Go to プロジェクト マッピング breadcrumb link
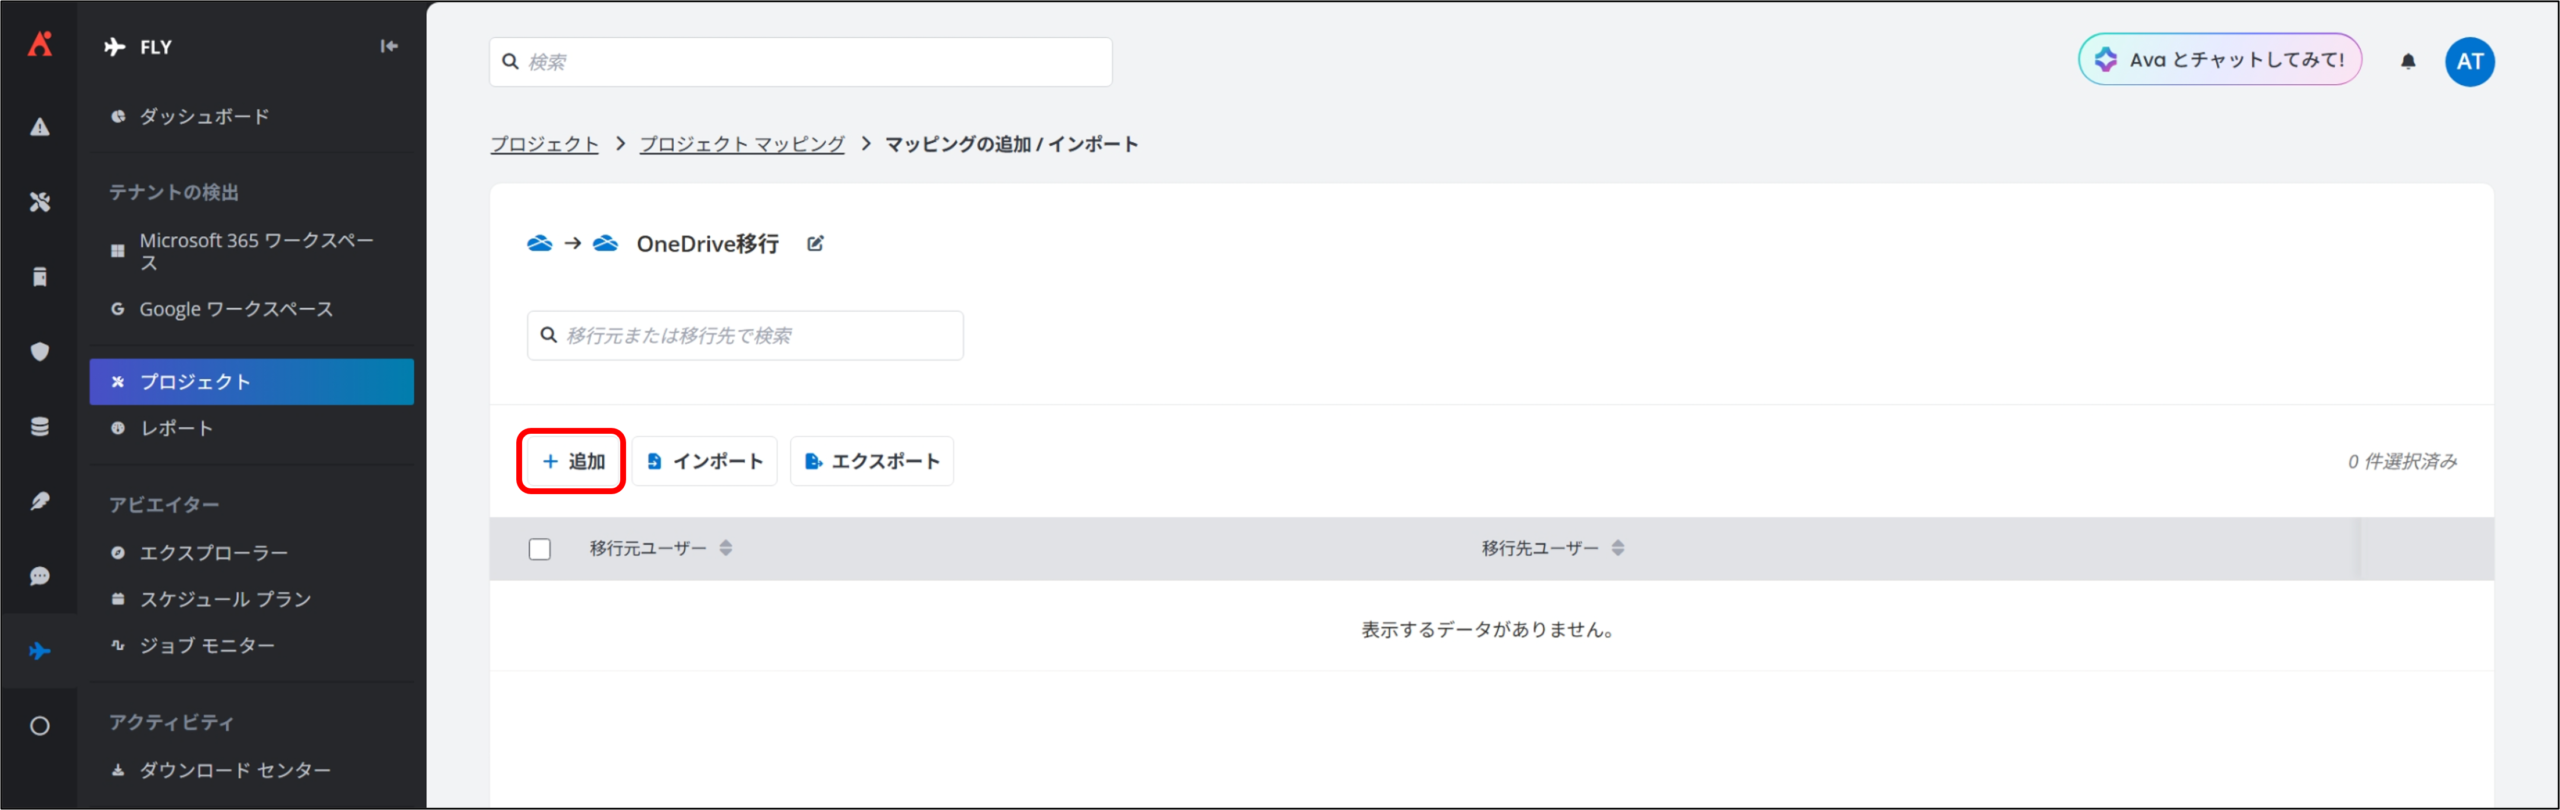The height and width of the screenshot is (810, 2560). pos(742,144)
